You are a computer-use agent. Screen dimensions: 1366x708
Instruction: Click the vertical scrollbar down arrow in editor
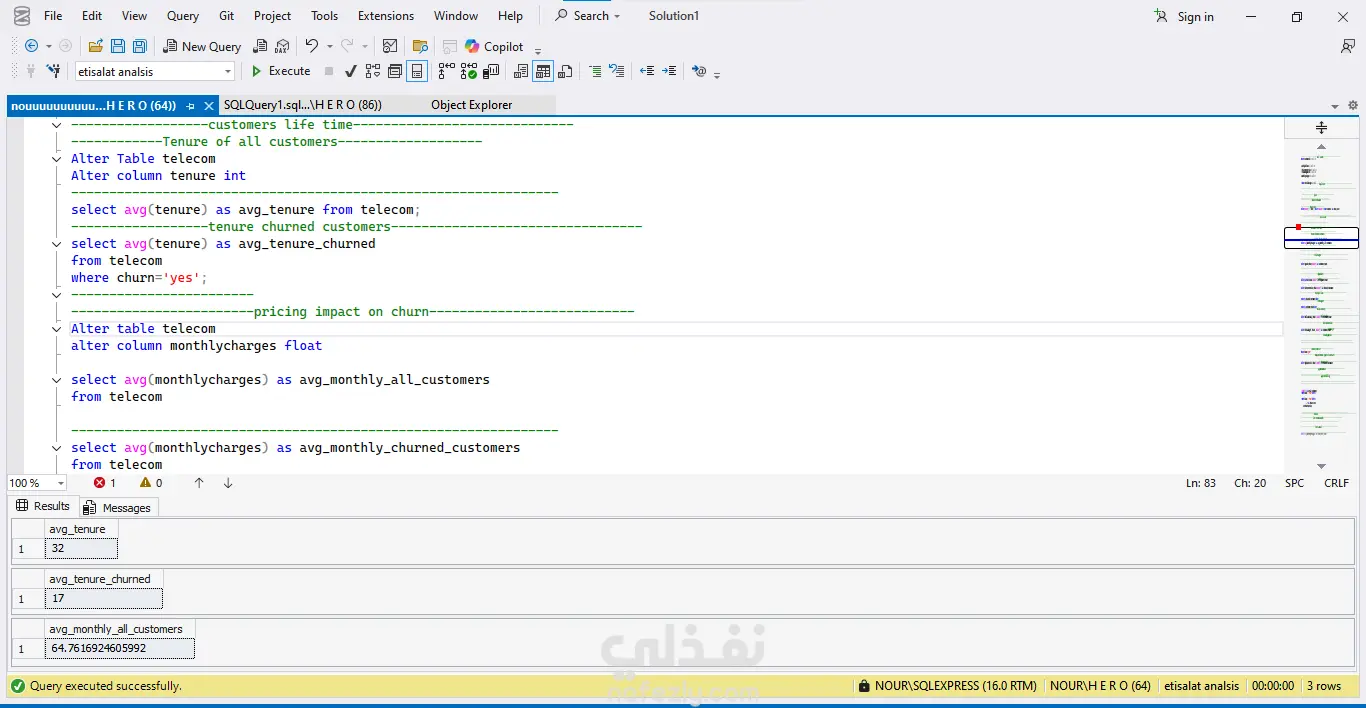click(1321, 466)
